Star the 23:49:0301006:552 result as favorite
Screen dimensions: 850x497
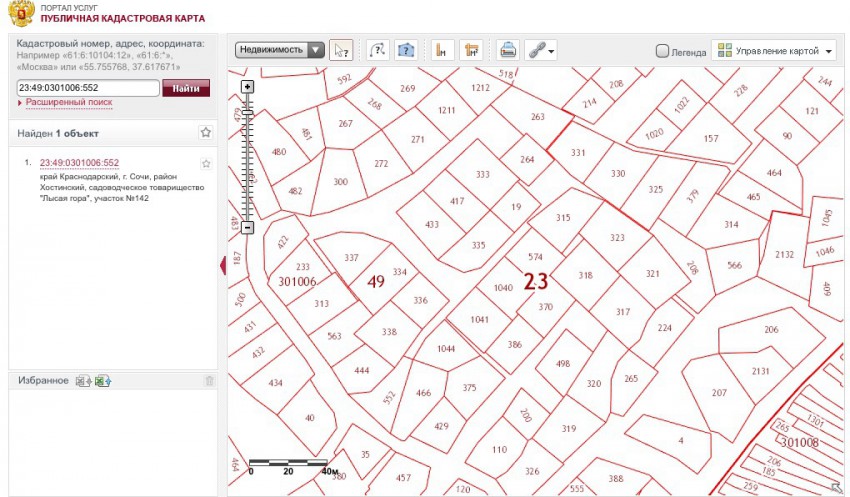coord(206,163)
